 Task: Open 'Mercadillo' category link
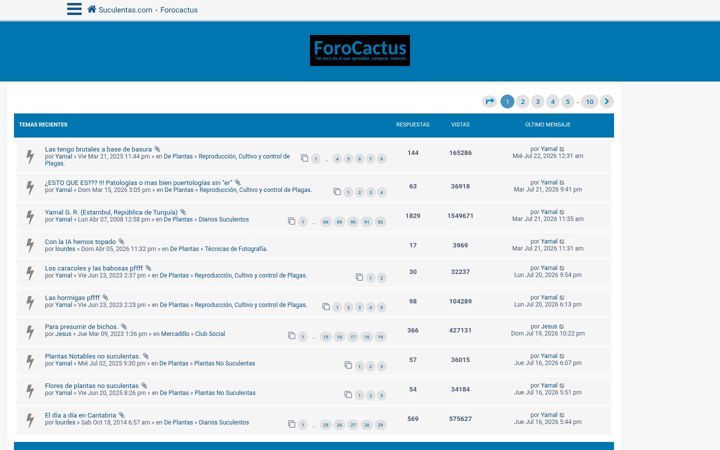point(175,334)
